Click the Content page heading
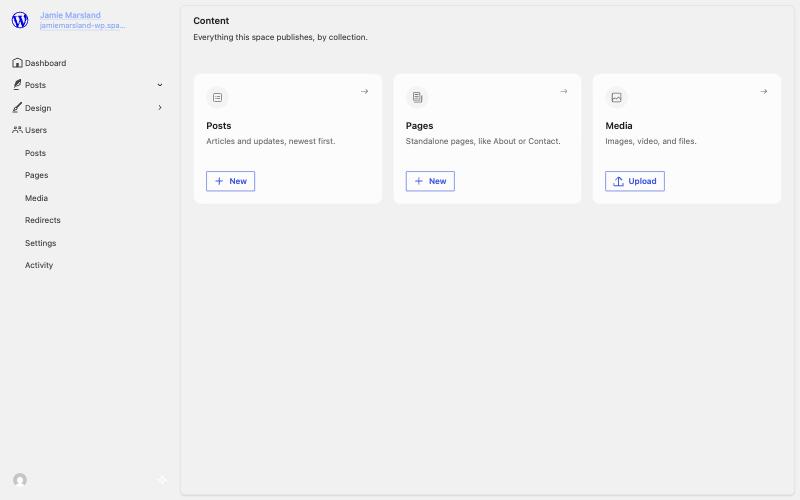The image size is (800, 500). click(x=211, y=21)
